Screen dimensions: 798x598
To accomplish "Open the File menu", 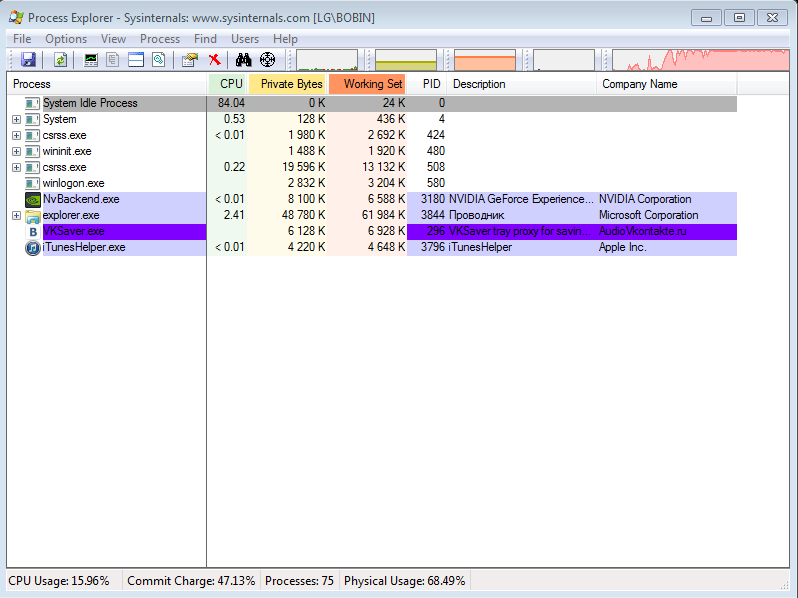I will click(x=22, y=39).
